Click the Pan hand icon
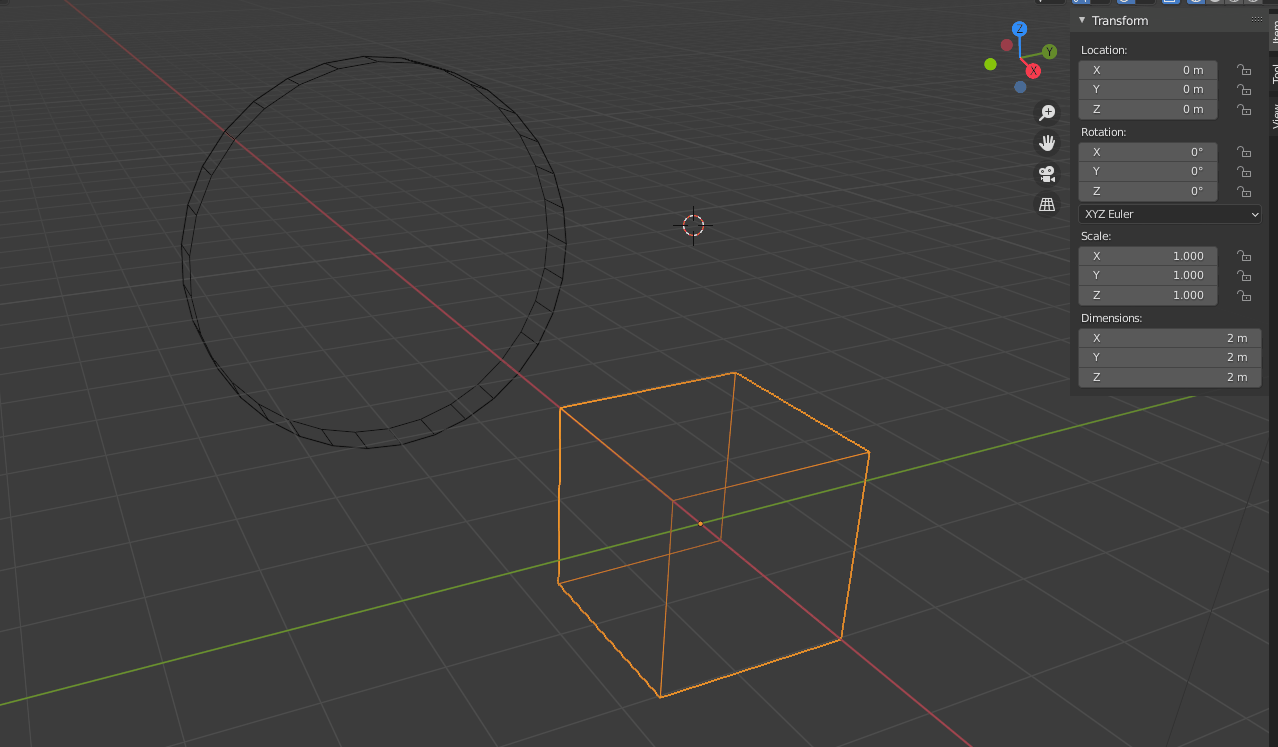1278x747 pixels. click(1046, 143)
